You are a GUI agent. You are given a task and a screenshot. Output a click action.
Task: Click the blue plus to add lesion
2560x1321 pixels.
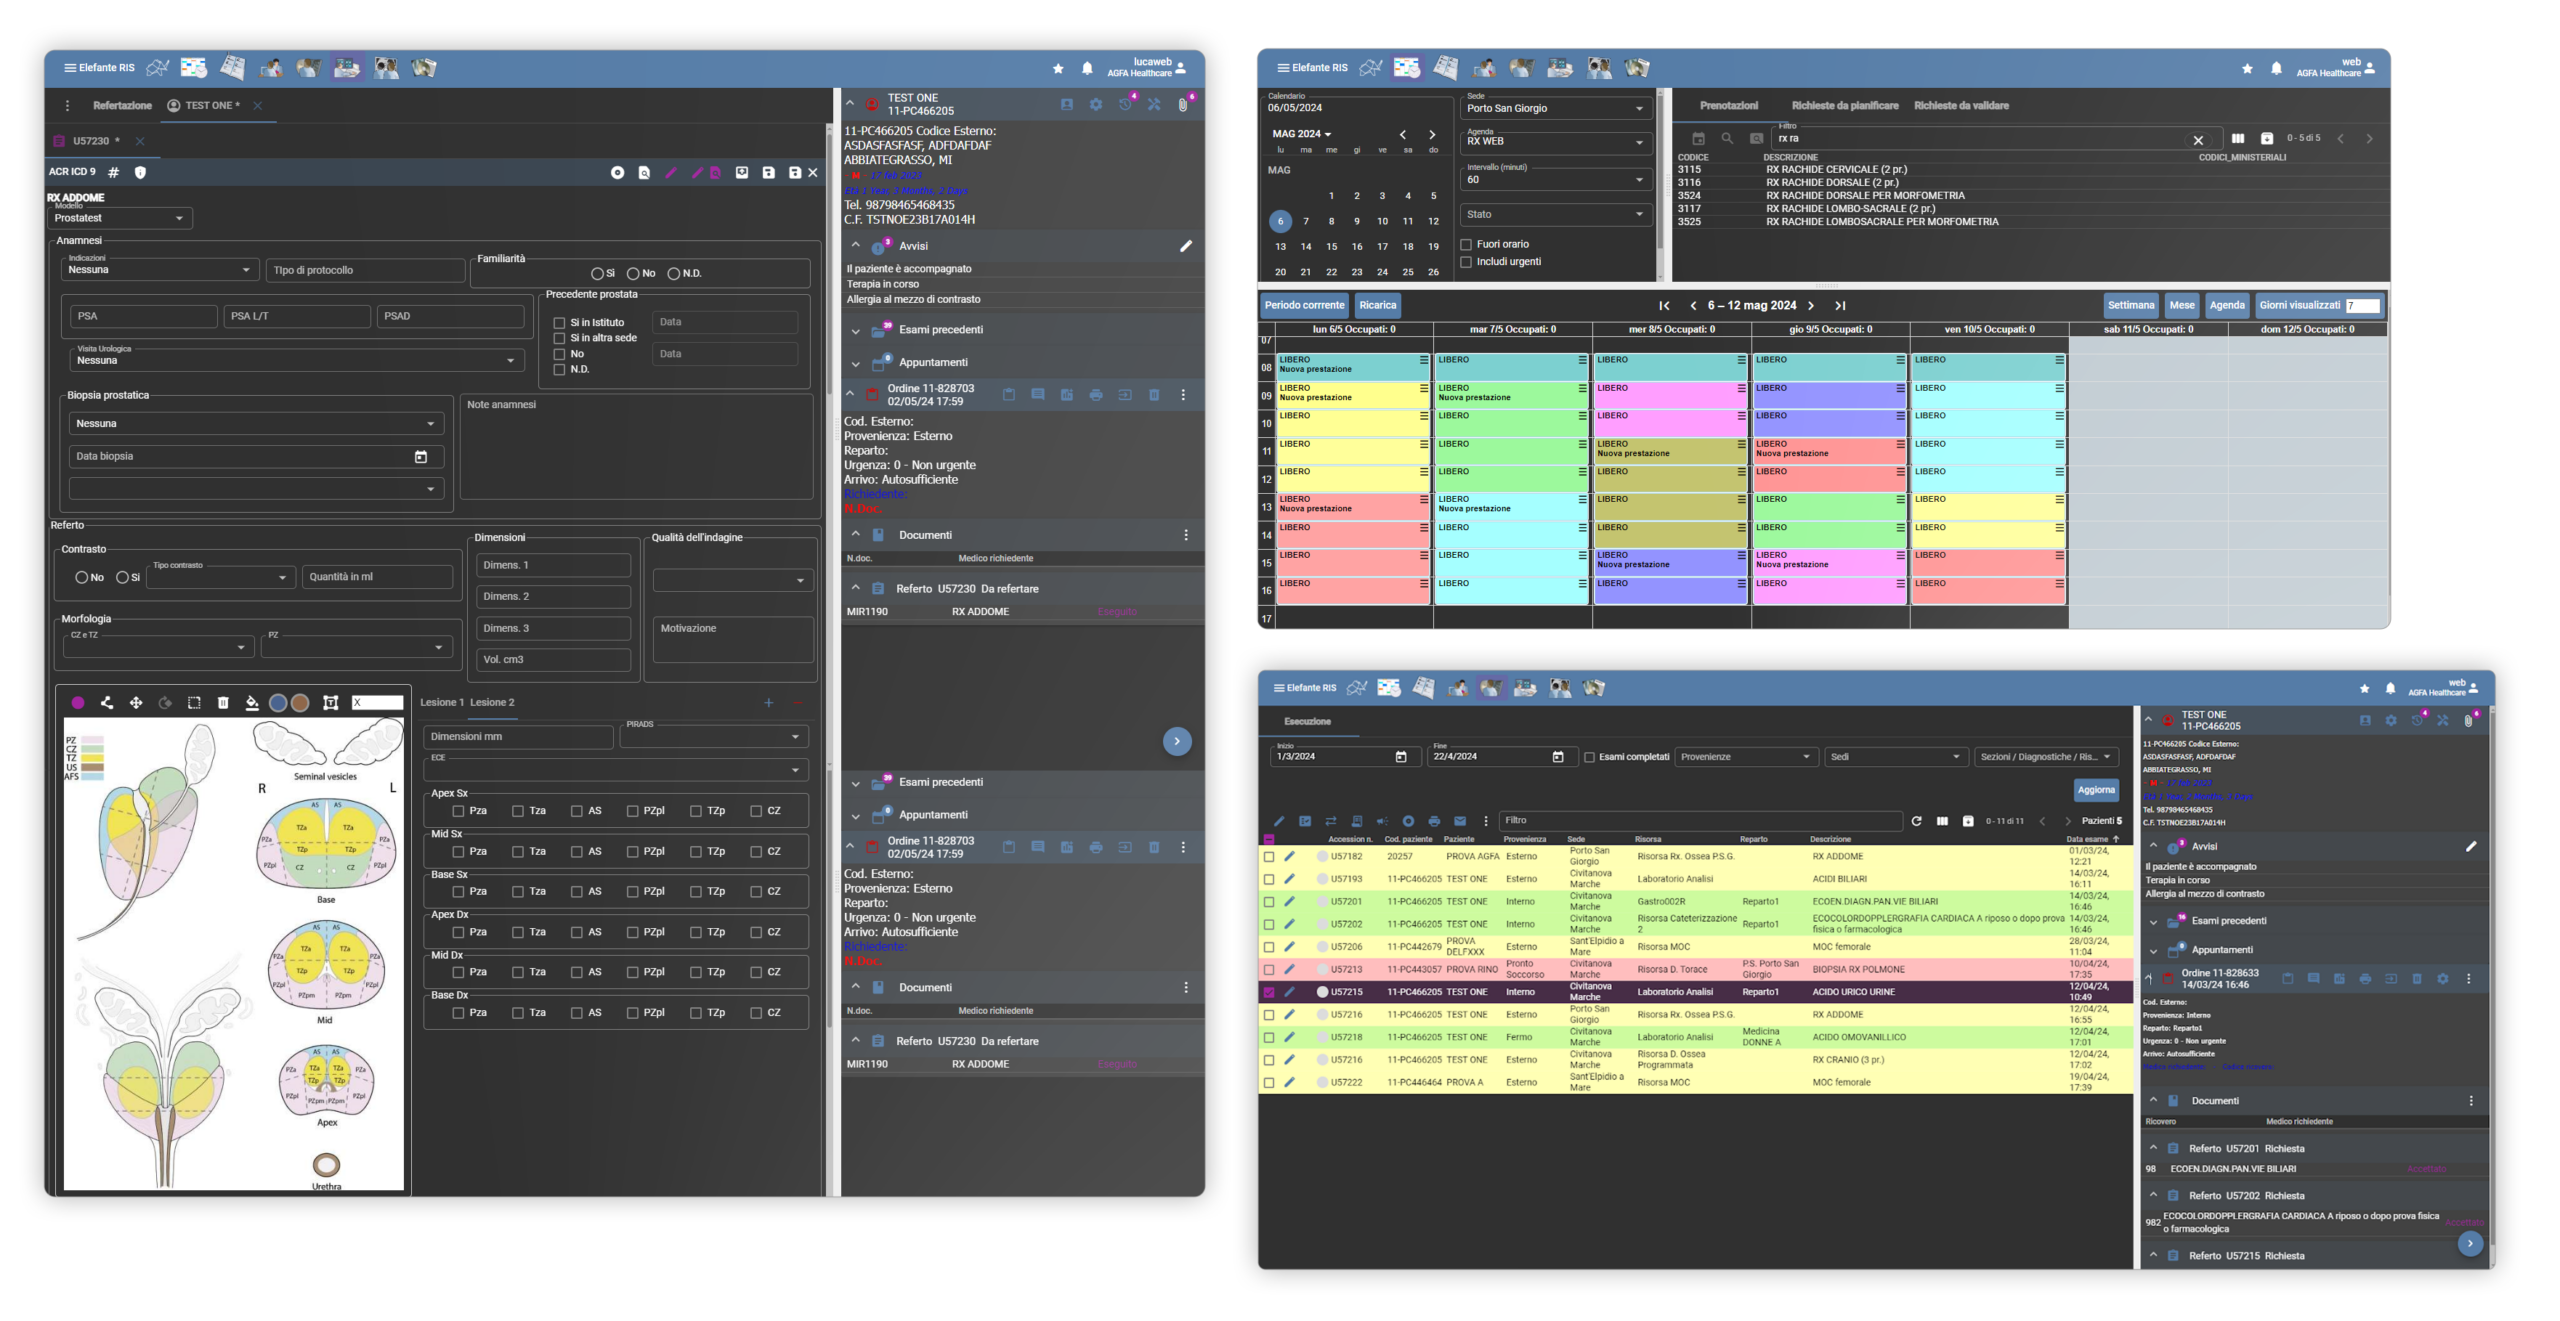point(768,703)
